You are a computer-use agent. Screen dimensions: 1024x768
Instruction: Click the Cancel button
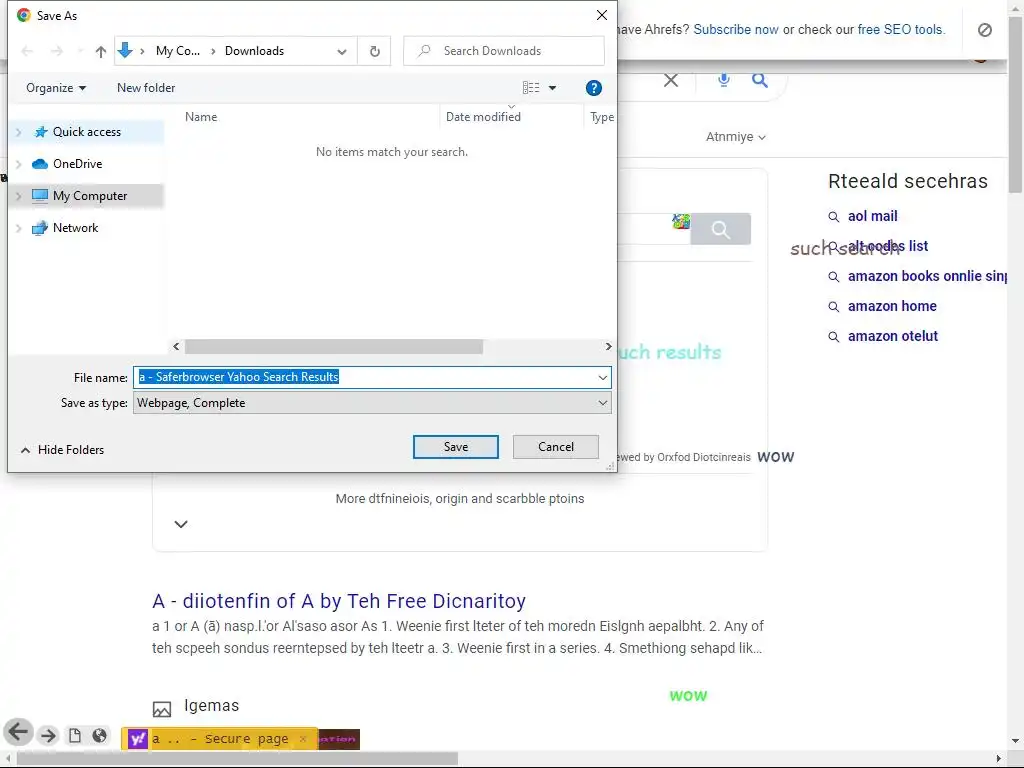point(556,447)
